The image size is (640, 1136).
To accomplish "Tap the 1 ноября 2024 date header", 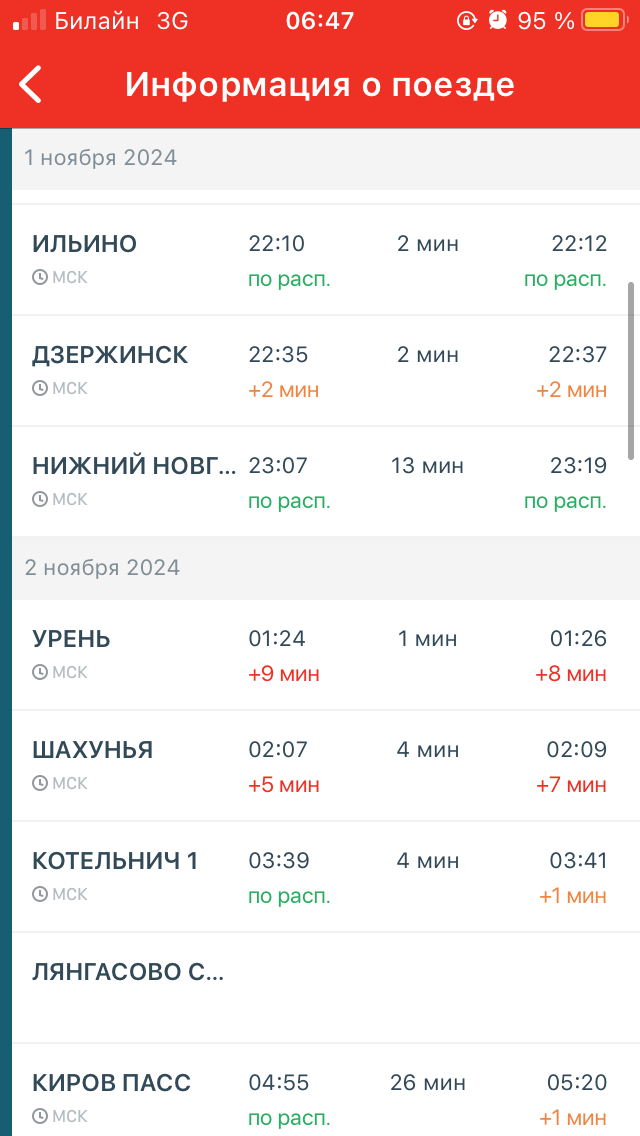I will (101, 158).
